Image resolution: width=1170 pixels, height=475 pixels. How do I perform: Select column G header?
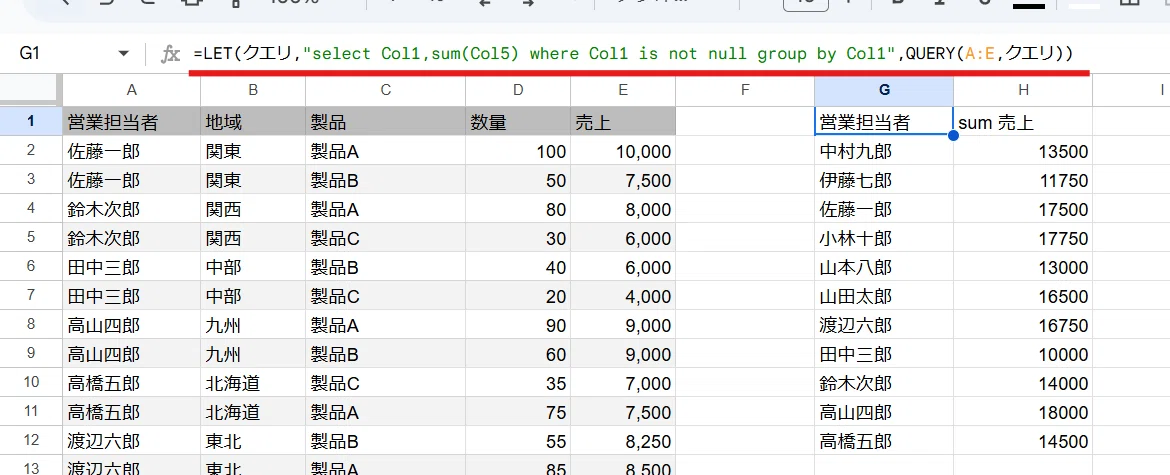pyautogui.click(x=884, y=90)
